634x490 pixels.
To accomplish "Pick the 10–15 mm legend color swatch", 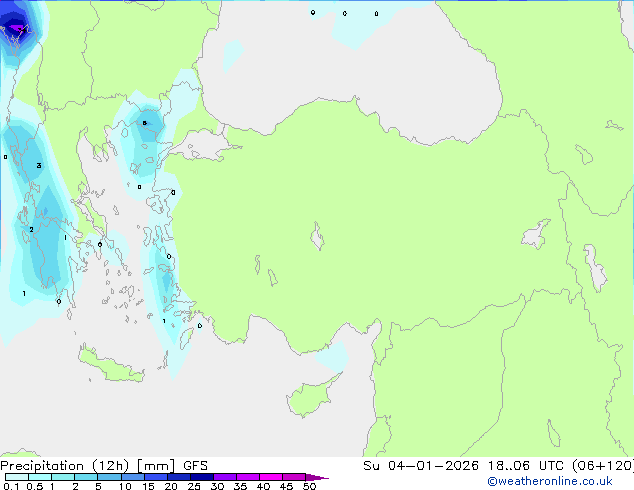I will (x=132, y=477).
